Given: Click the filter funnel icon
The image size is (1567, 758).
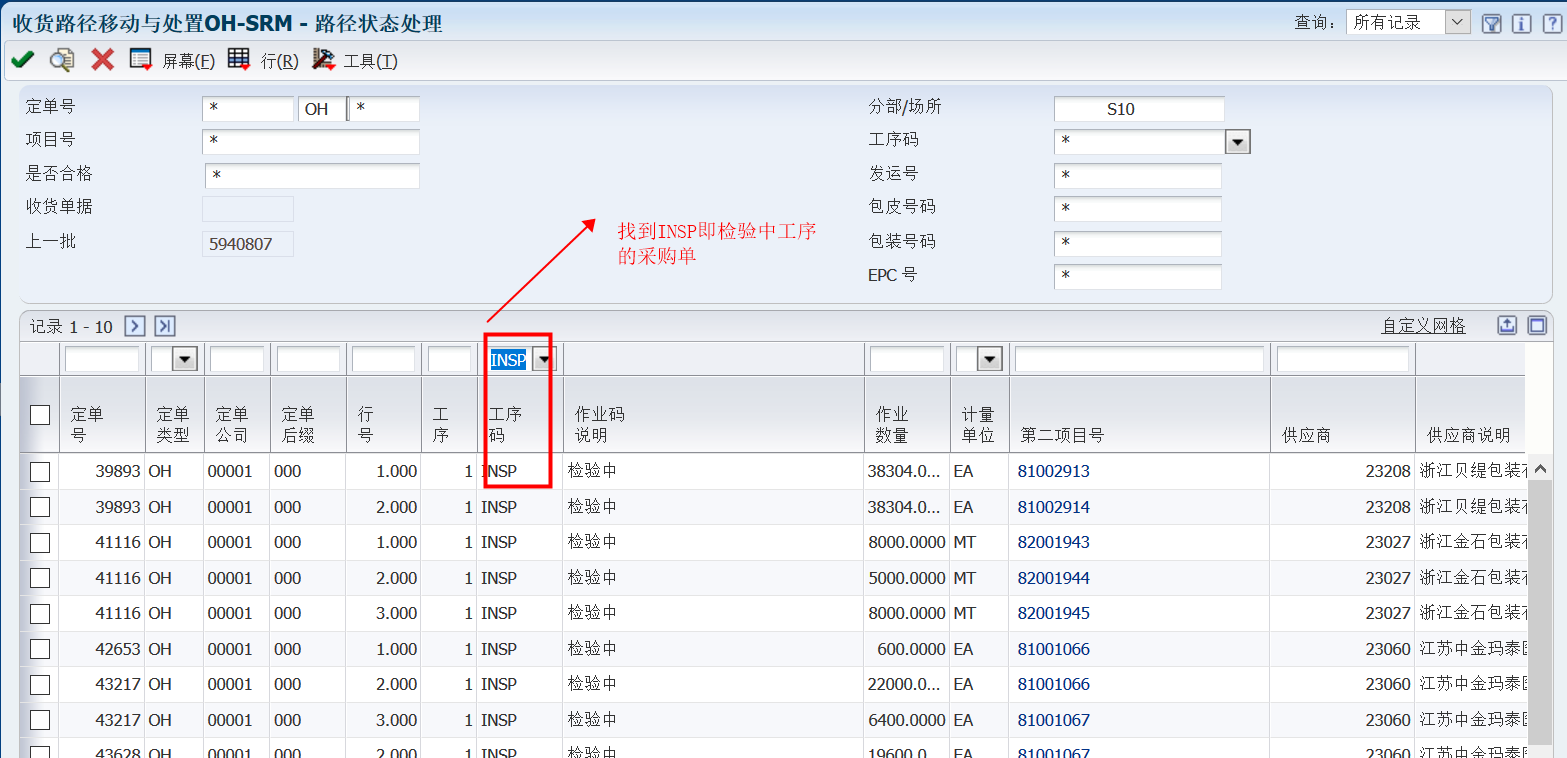Looking at the screenshot, I should tap(1491, 23).
